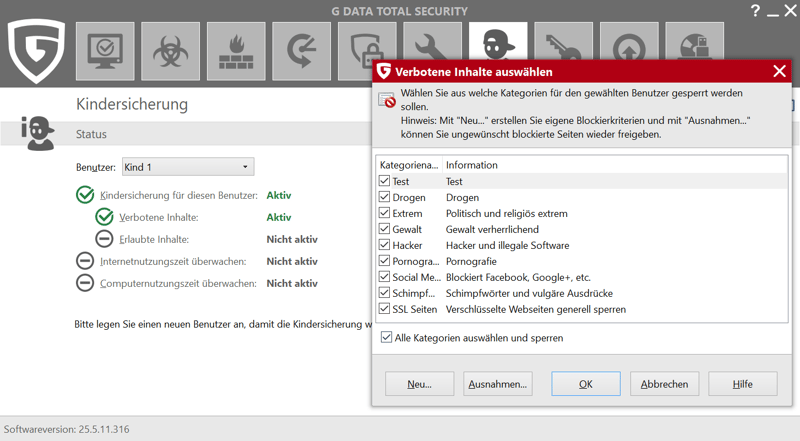Open the encryption key icon
The height and width of the screenshot is (441, 800).
(563, 42)
